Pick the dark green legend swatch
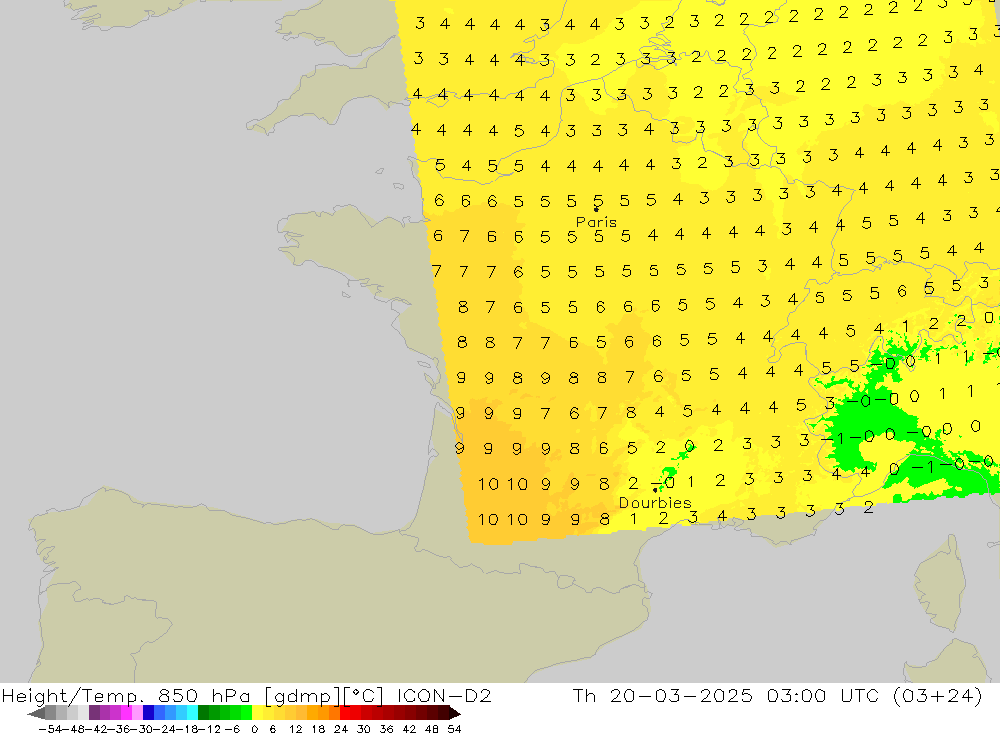The width and height of the screenshot is (1000, 733). tap(203, 713)
